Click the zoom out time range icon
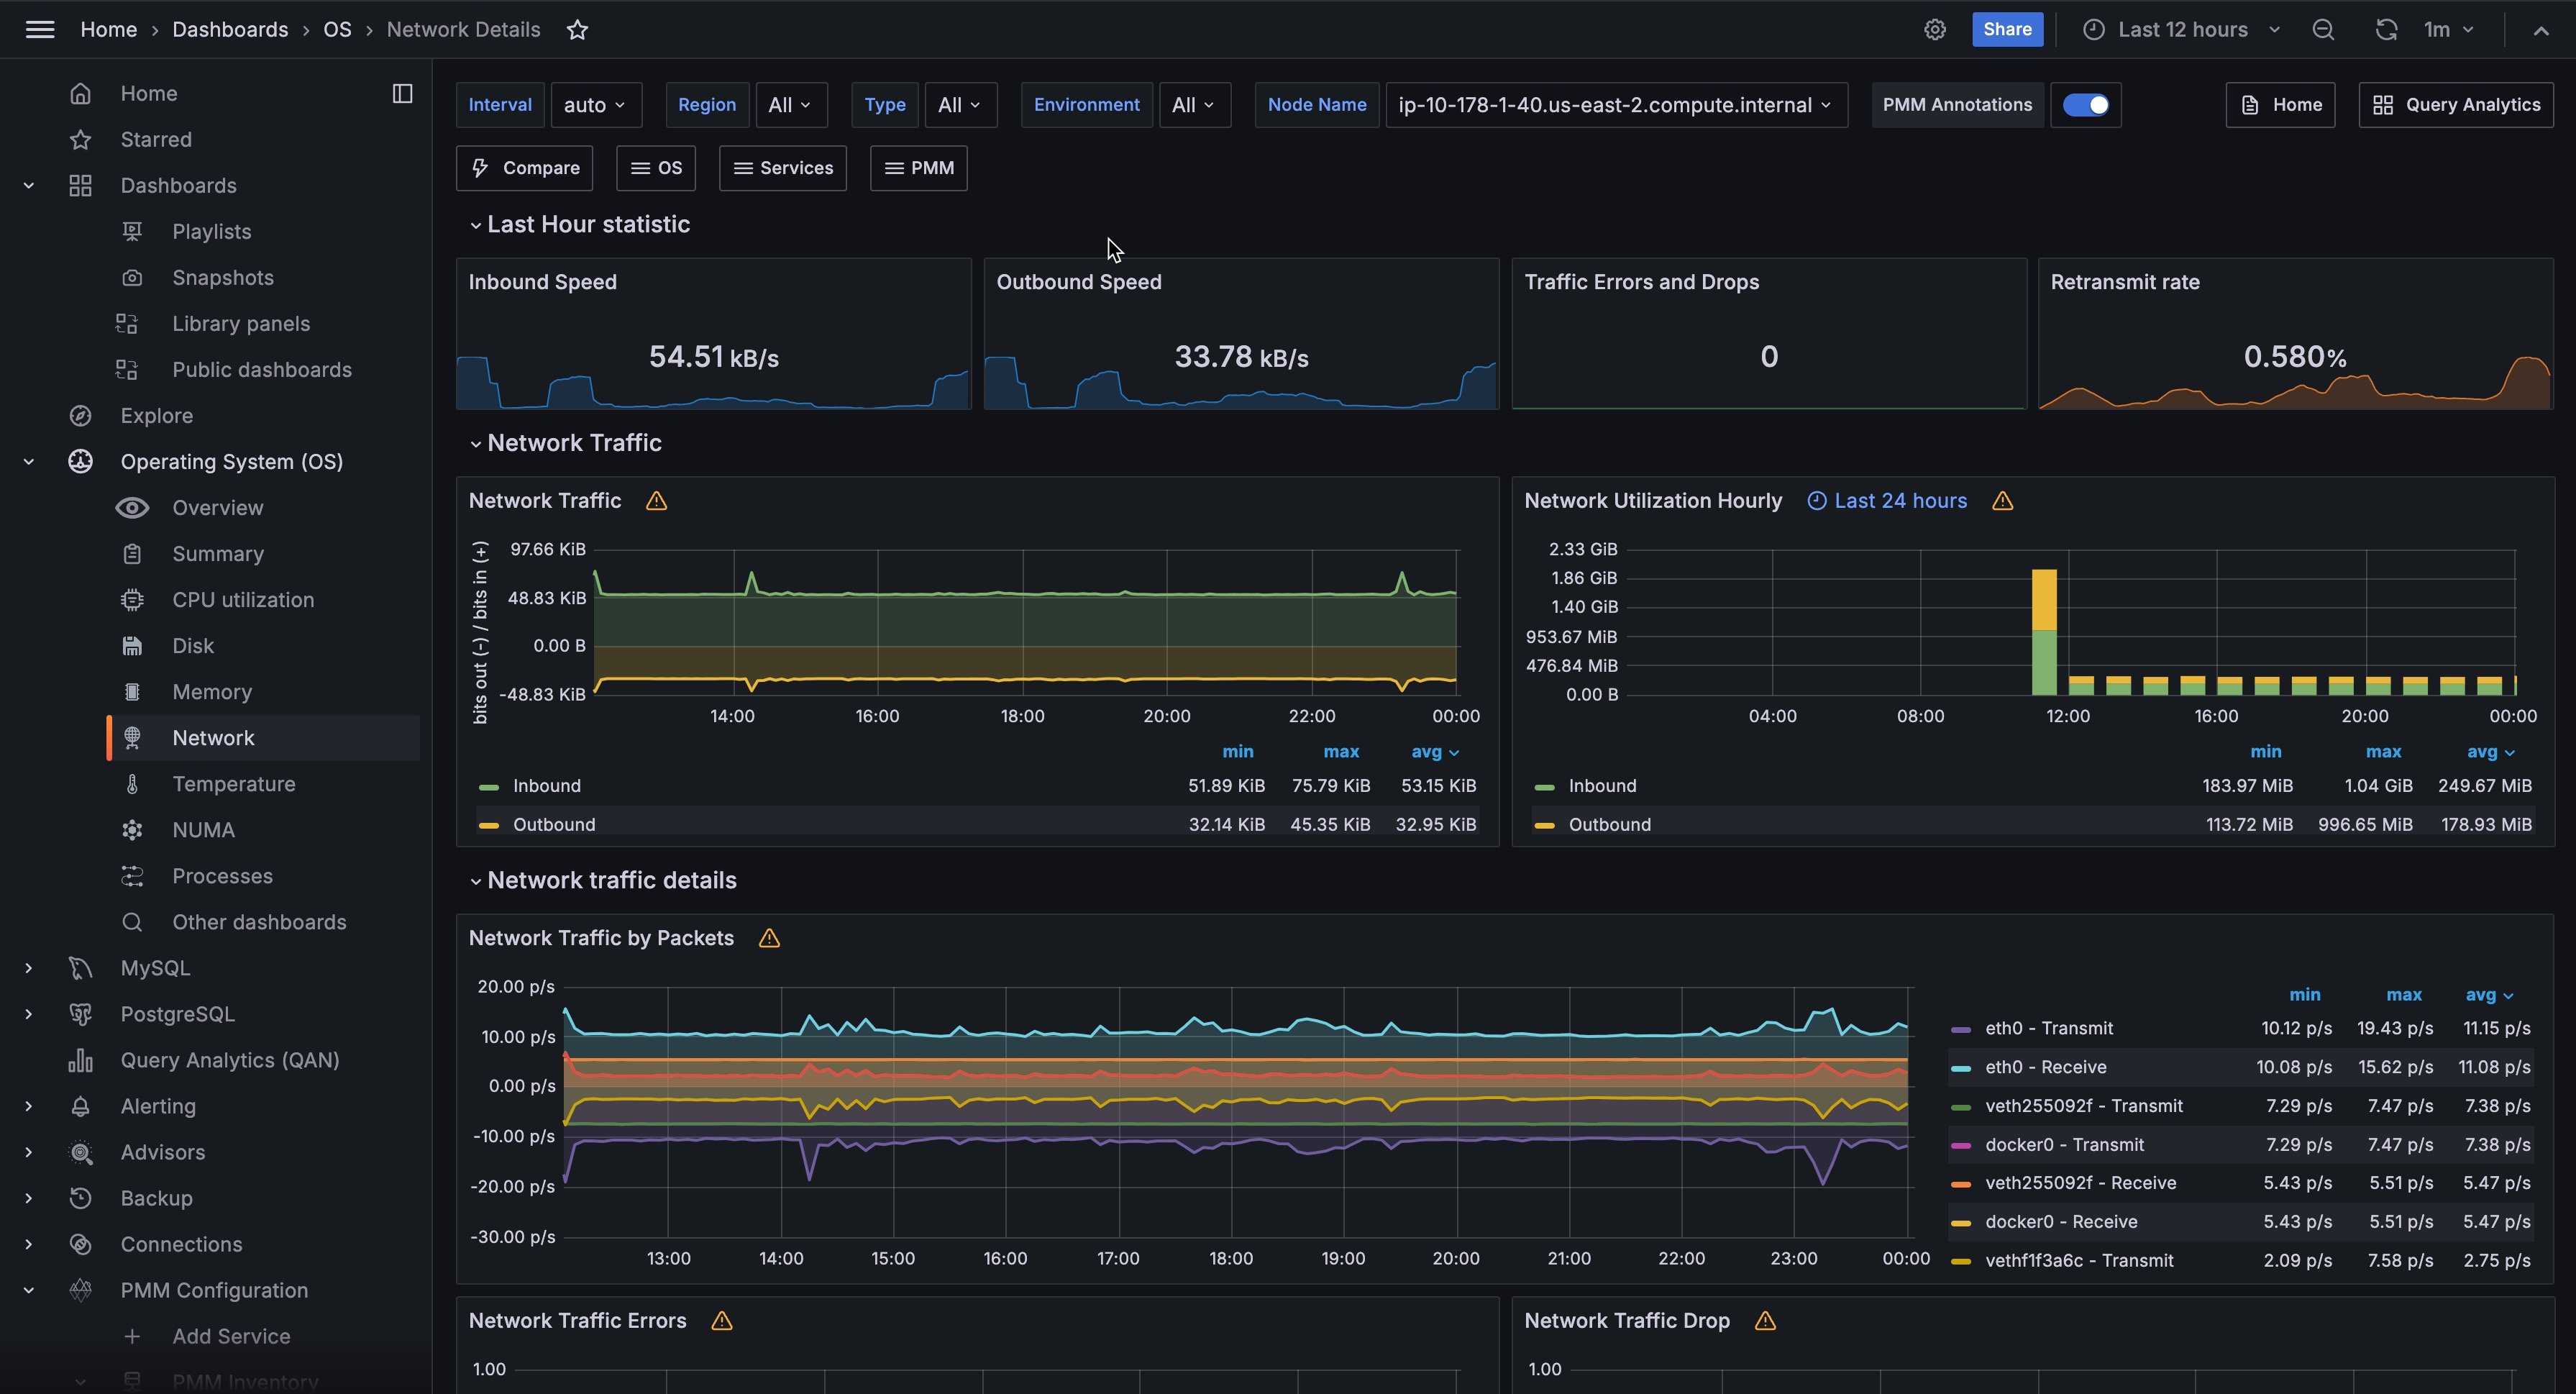Screen dimensions: 2576x1394 click(x=2322, y=30)
